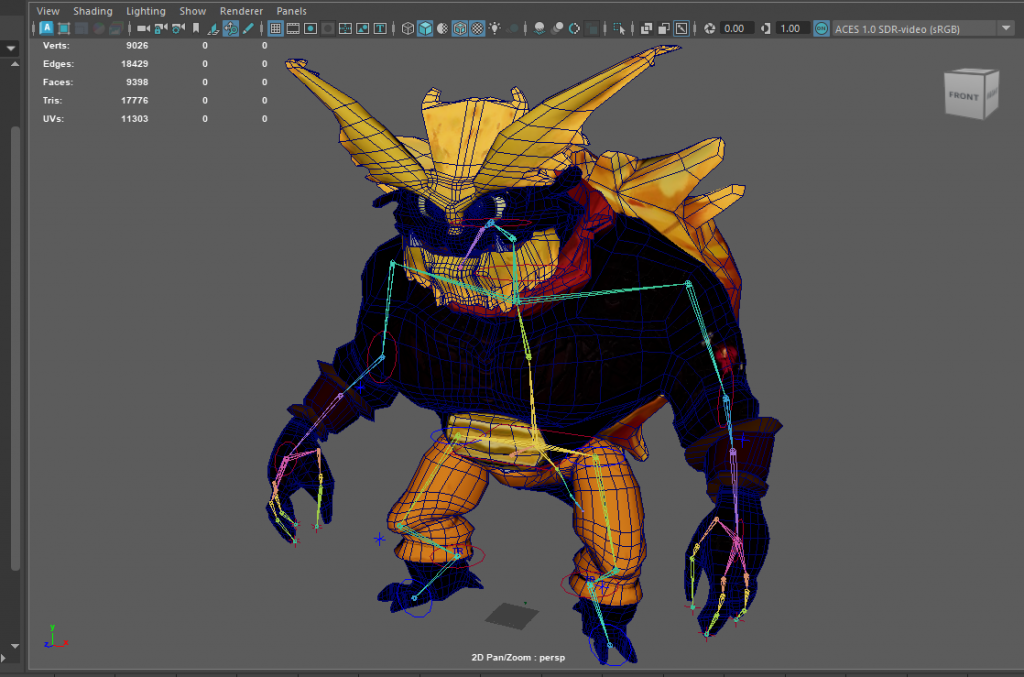Click the Lock Camera icon

161,28
